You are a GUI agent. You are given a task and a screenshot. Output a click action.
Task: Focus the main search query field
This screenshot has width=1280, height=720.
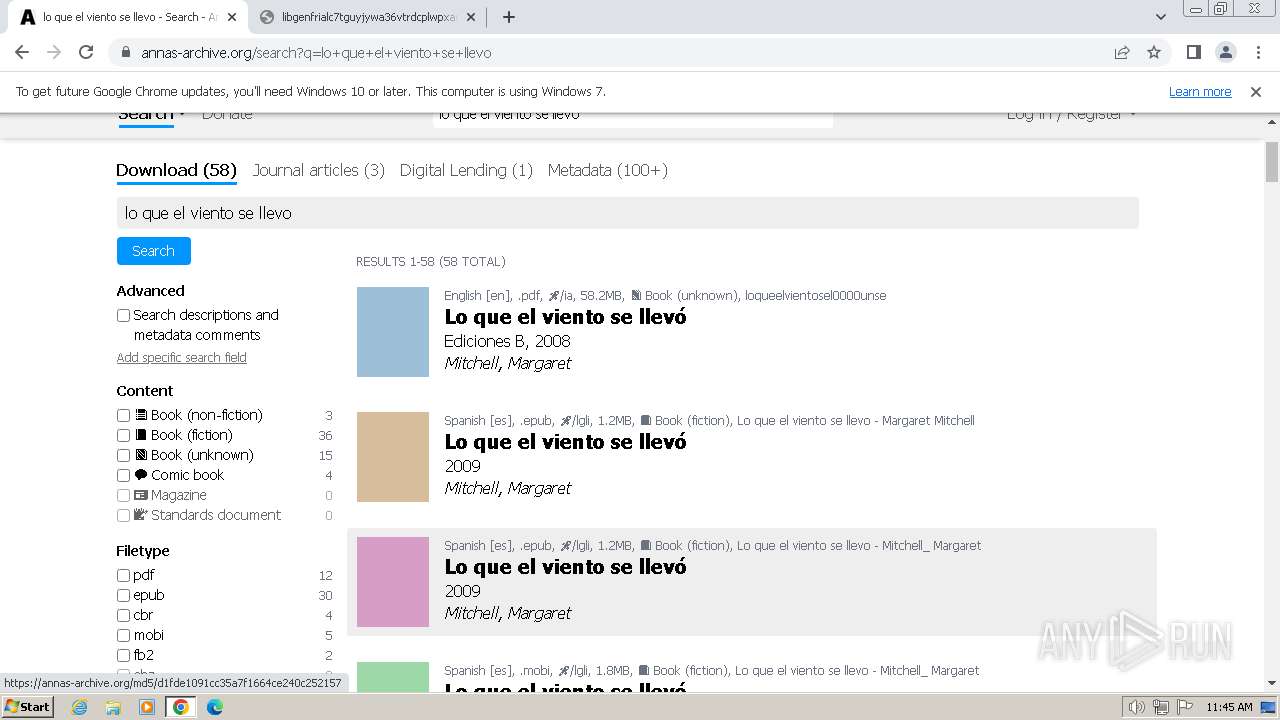click(x=627, y=213)
